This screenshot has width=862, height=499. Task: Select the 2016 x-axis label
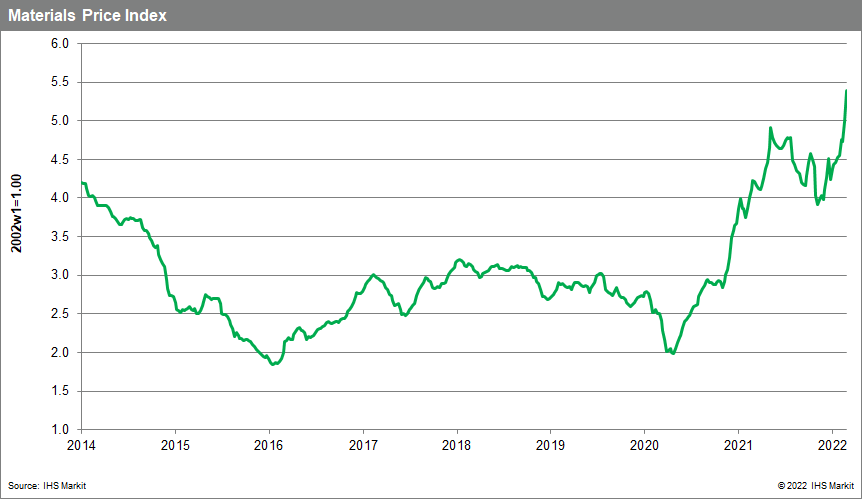(269, 445)
